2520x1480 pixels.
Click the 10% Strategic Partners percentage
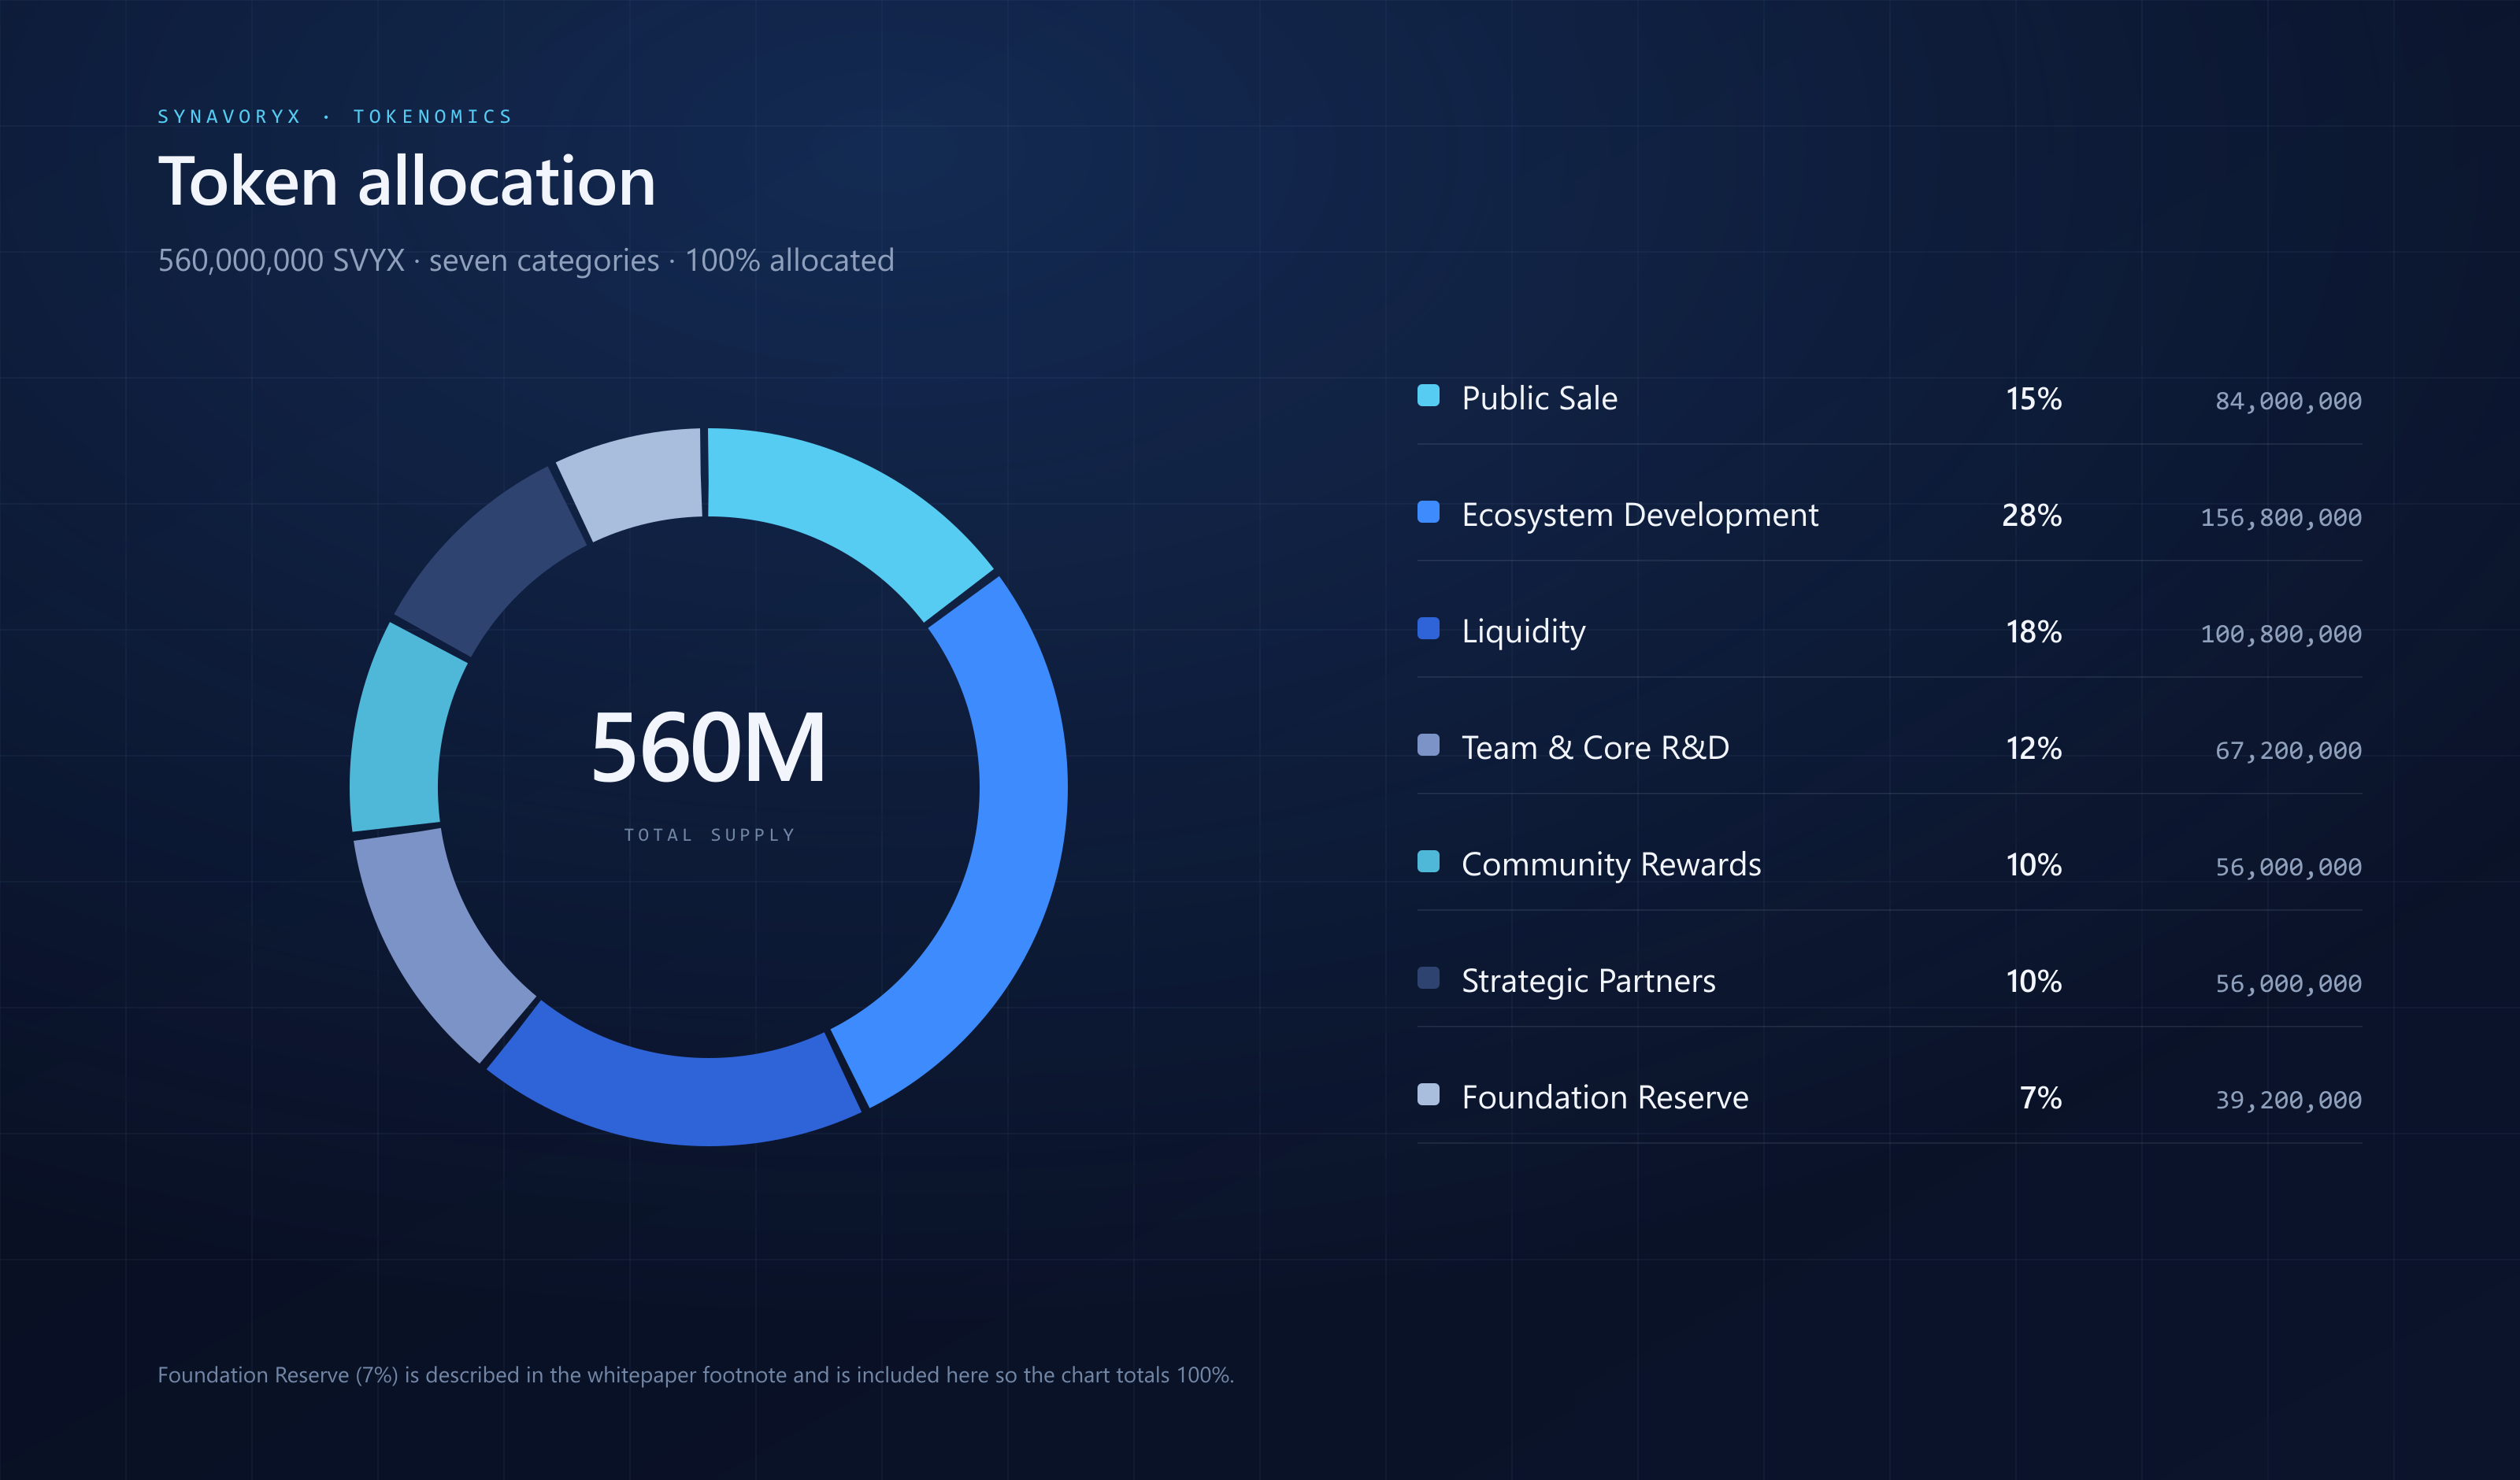point(2033,982)
